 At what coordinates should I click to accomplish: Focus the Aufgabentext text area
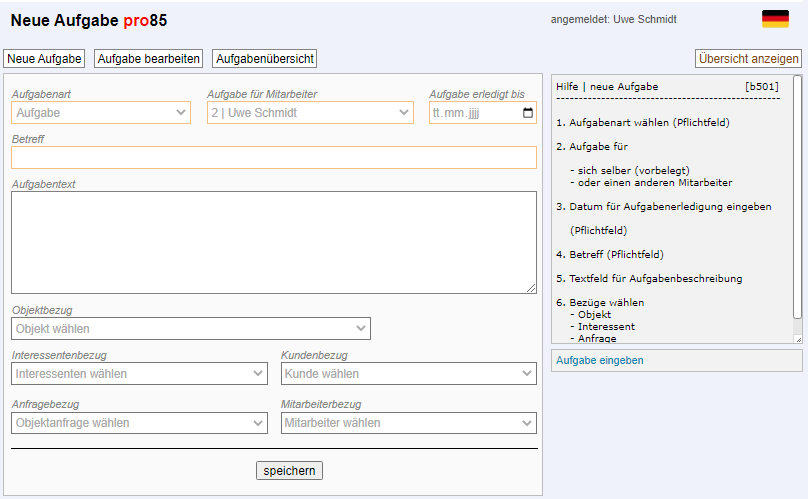274,242
